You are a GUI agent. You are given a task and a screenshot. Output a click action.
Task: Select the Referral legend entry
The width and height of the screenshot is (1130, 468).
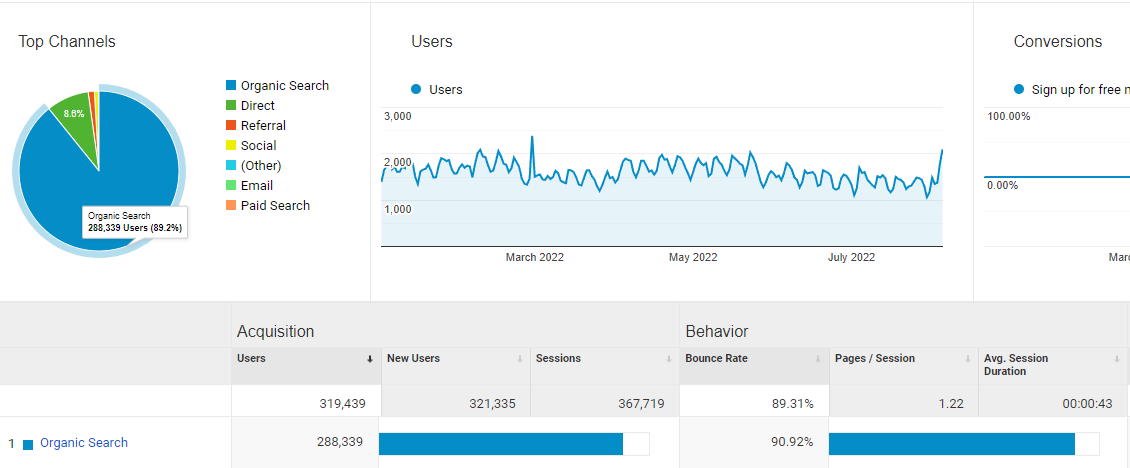pyautogui.click(x=256, y=125)
